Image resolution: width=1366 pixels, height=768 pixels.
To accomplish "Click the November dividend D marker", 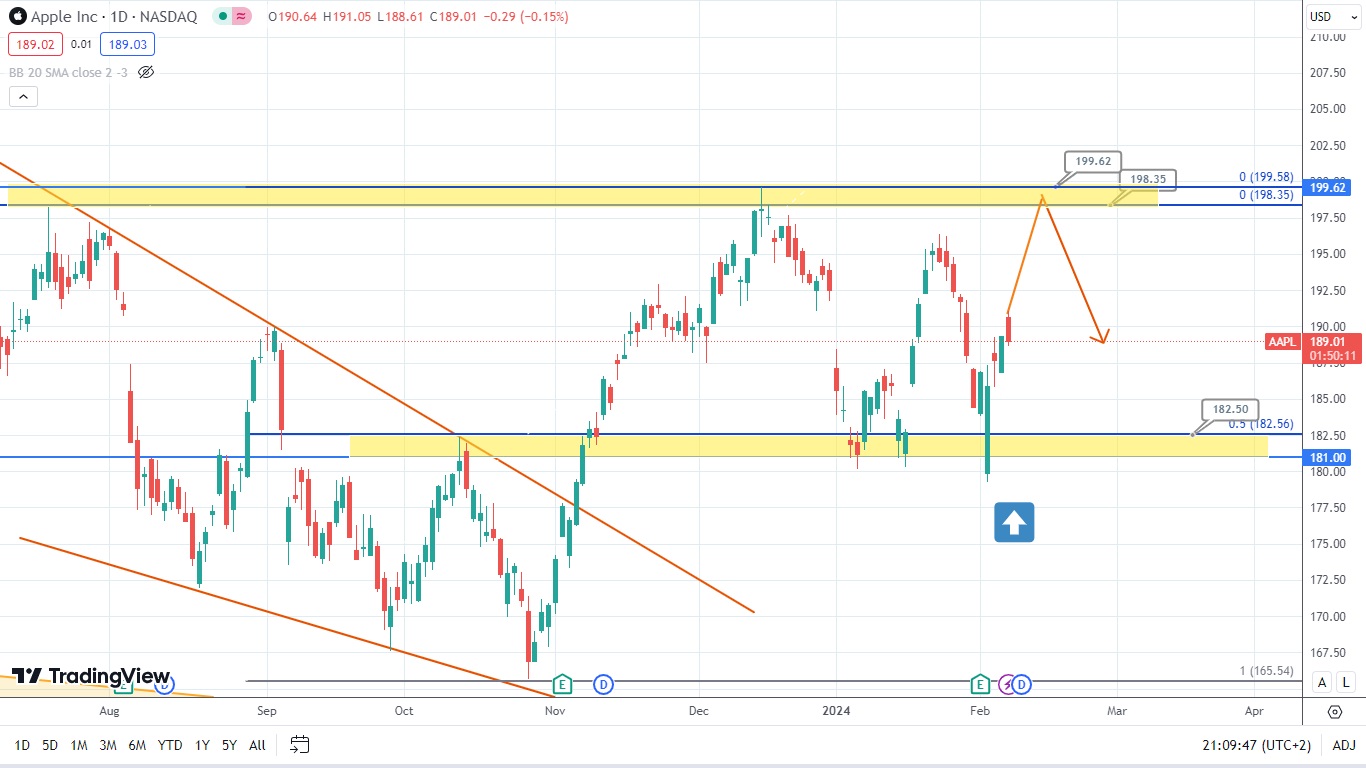I will pos(603,684).
